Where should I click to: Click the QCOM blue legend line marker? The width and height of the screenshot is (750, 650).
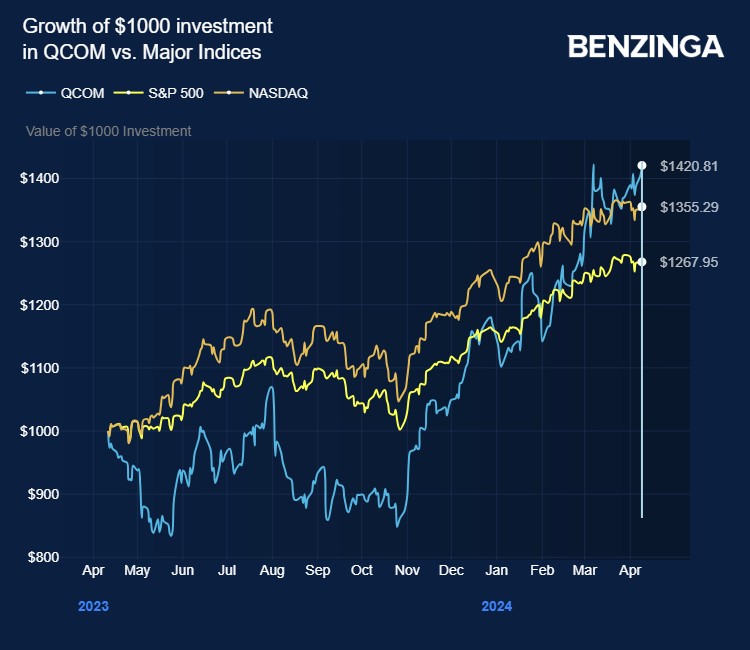tap(41, 93)
